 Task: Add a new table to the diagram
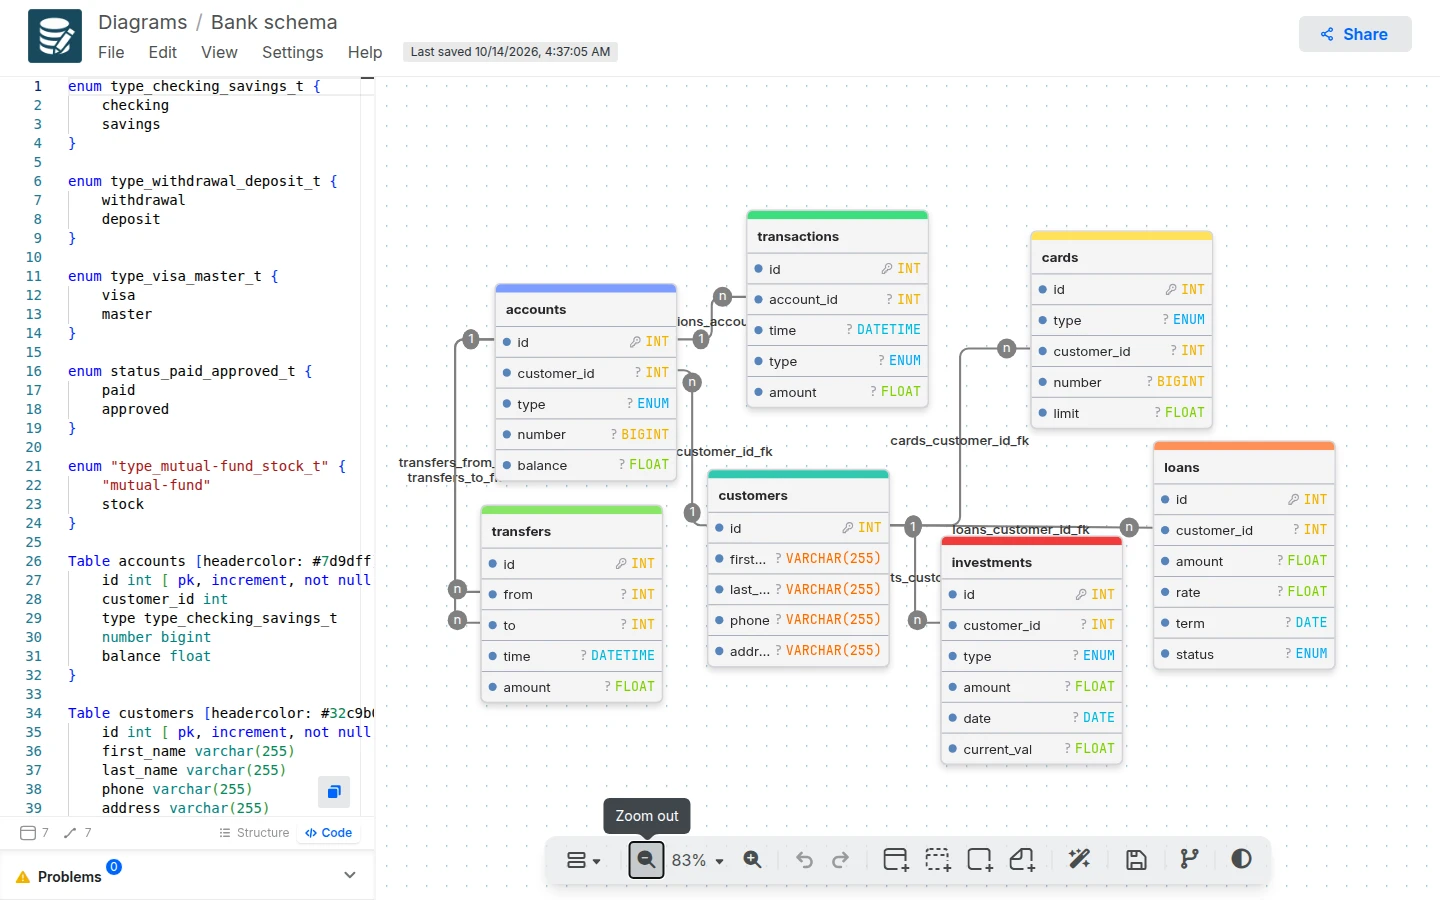tap(896, 860)
